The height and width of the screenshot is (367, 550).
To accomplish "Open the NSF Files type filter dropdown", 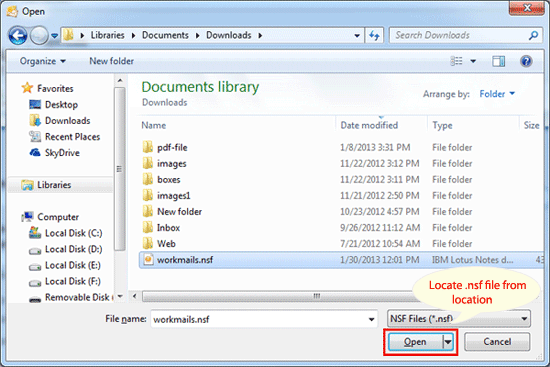I will (x=459, y=319).
